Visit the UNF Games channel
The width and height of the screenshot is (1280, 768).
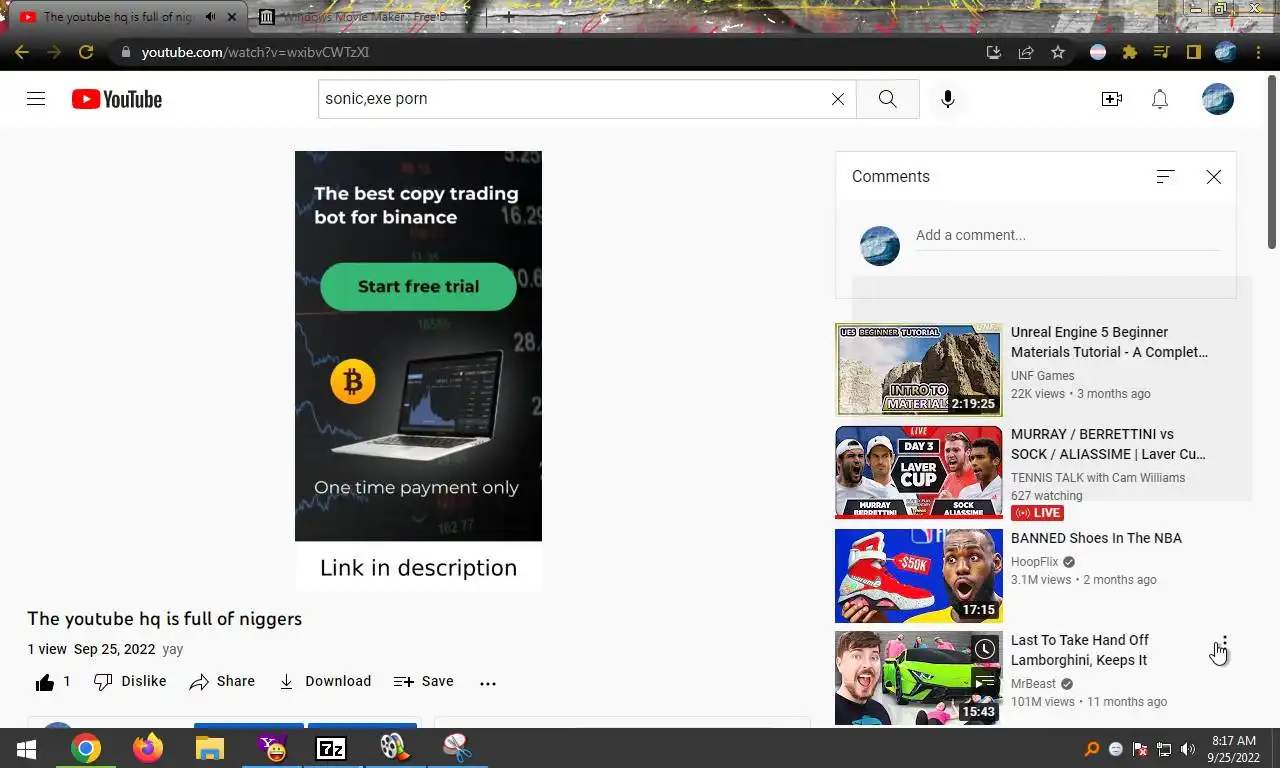click(1042, 376)
